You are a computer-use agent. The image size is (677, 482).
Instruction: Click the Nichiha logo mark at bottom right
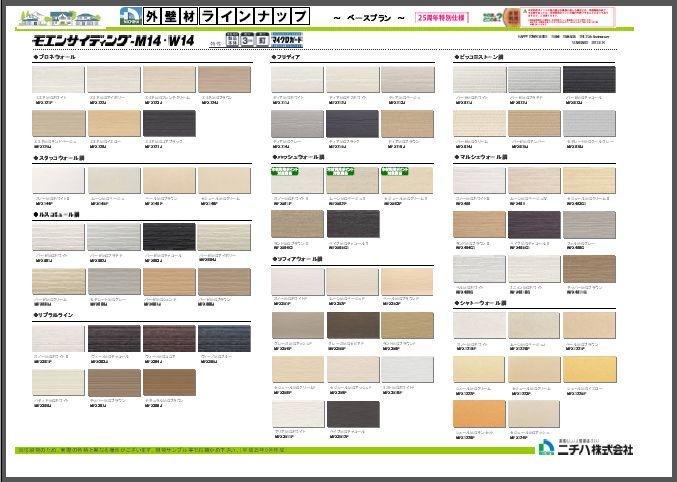pos(546,448)
